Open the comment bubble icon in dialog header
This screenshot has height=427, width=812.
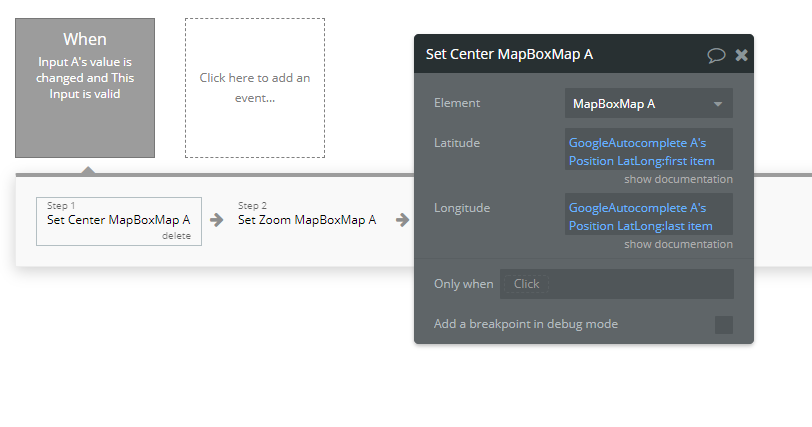716,55
